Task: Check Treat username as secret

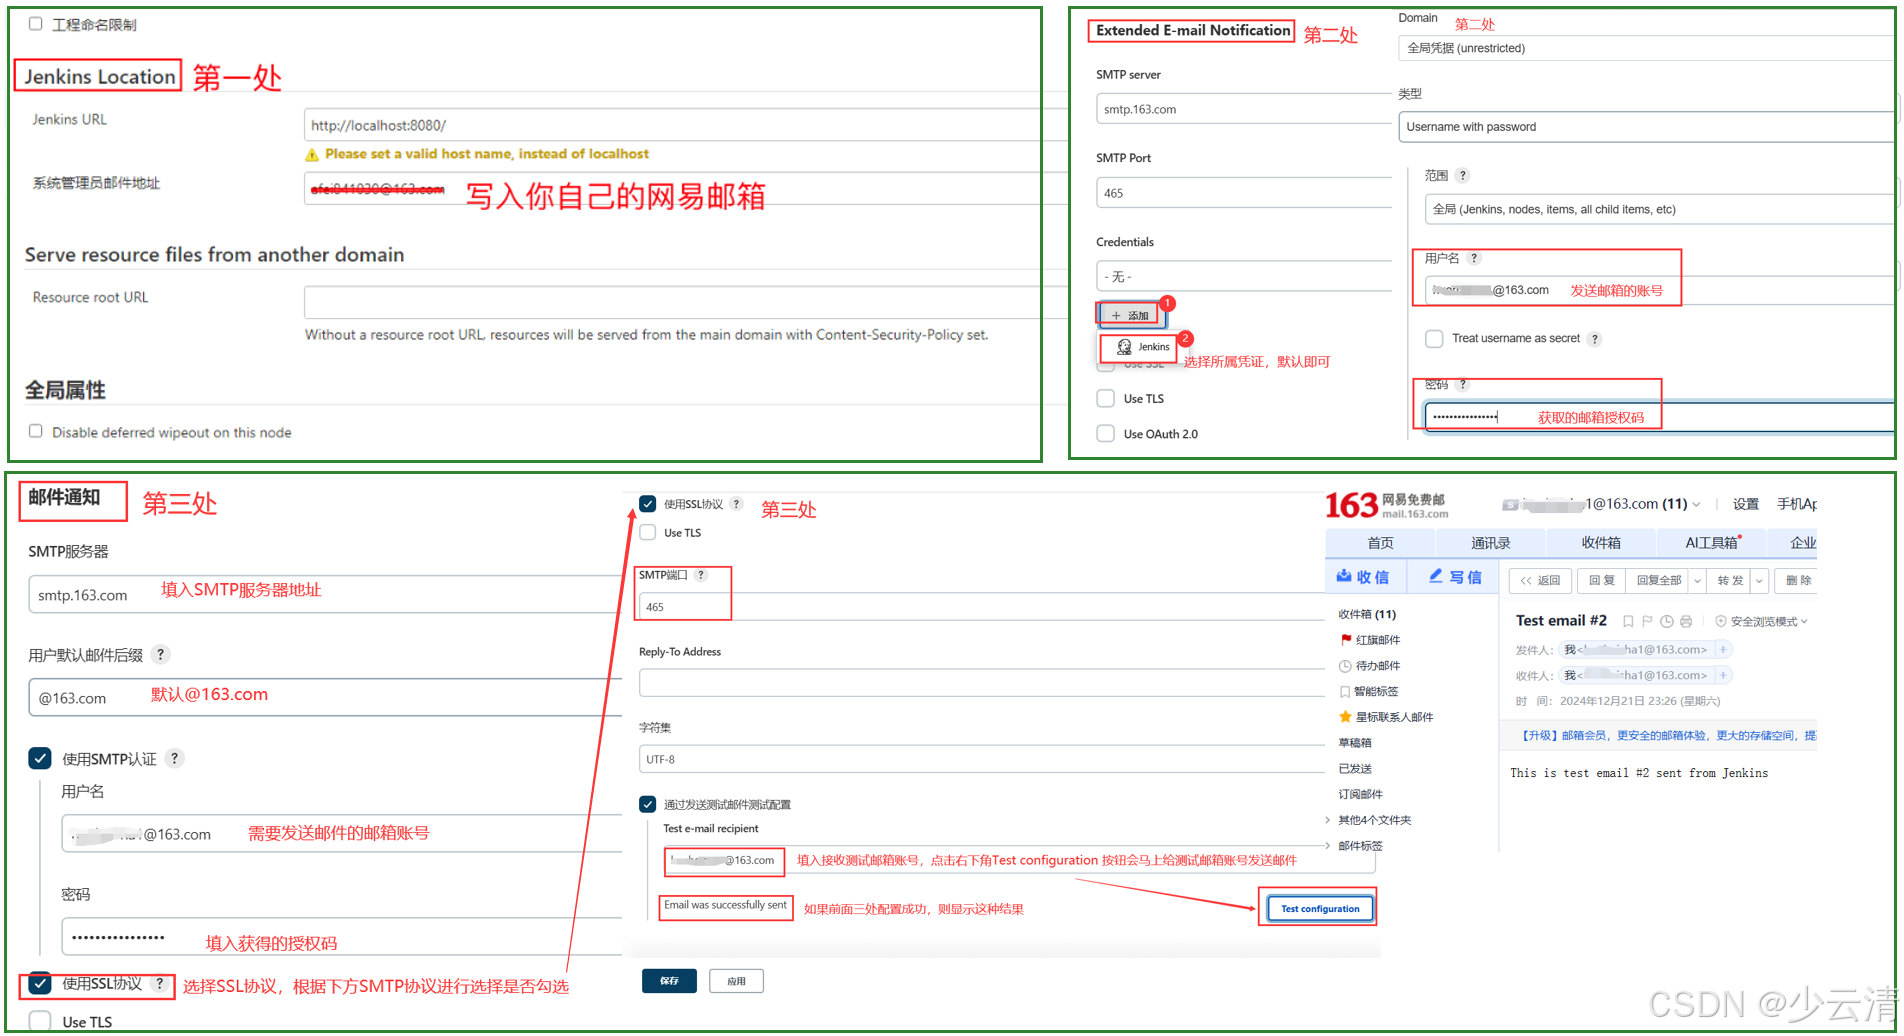Action: click(x=1434, y=338)
